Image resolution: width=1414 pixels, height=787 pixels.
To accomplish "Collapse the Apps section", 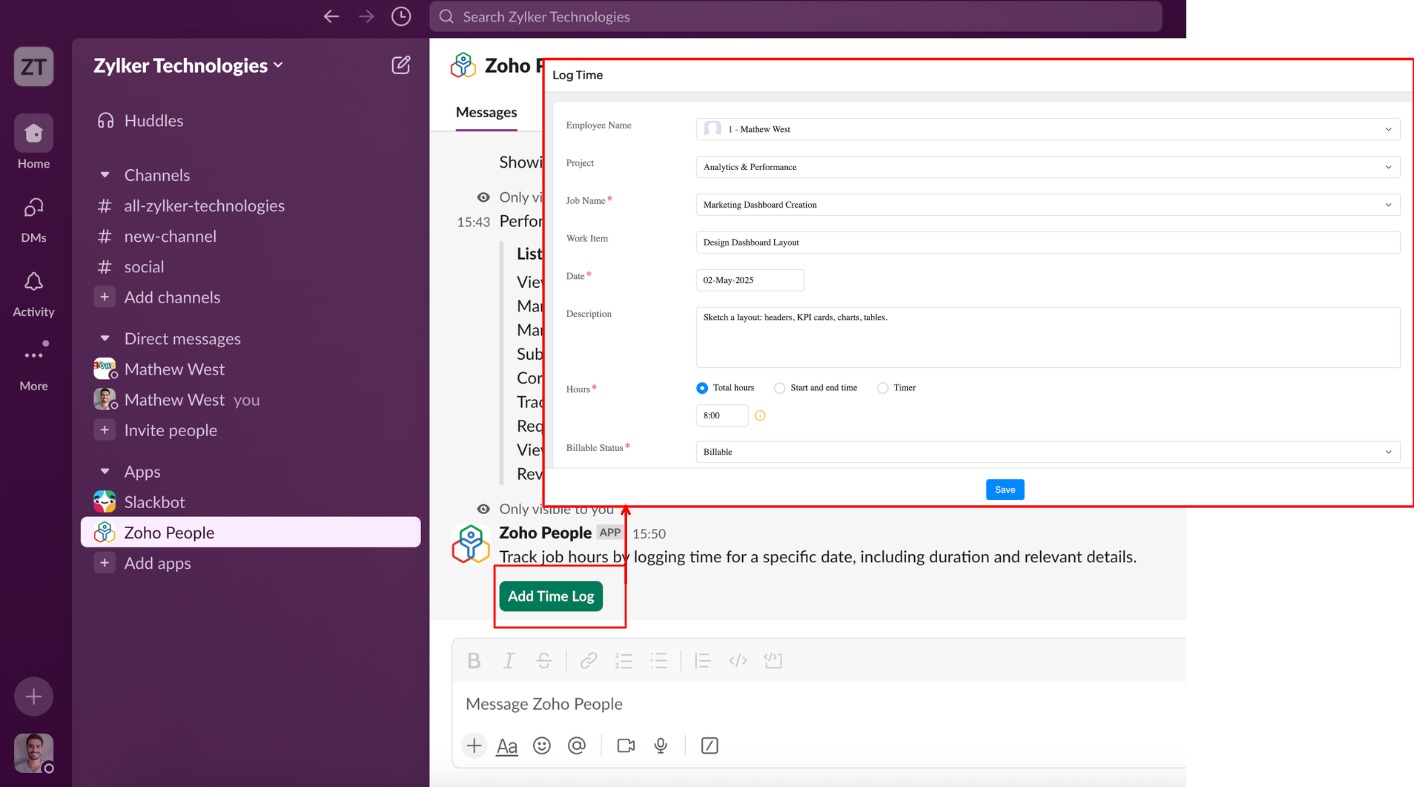I will (x=104, y=472).
